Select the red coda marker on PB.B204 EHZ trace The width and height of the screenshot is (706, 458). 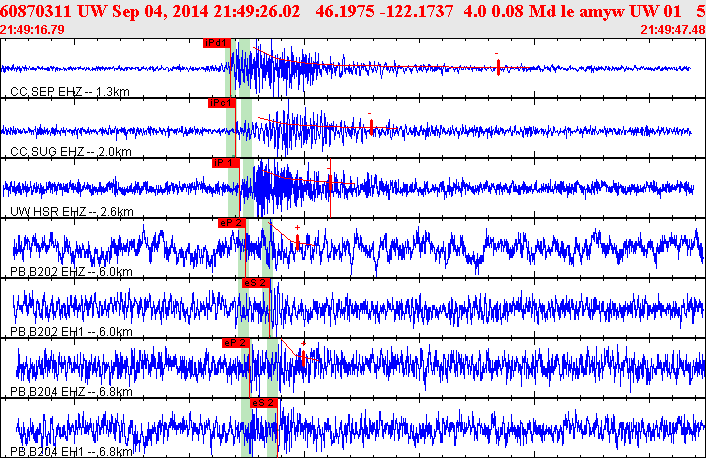pyautogui.click(x=302, y=357)
